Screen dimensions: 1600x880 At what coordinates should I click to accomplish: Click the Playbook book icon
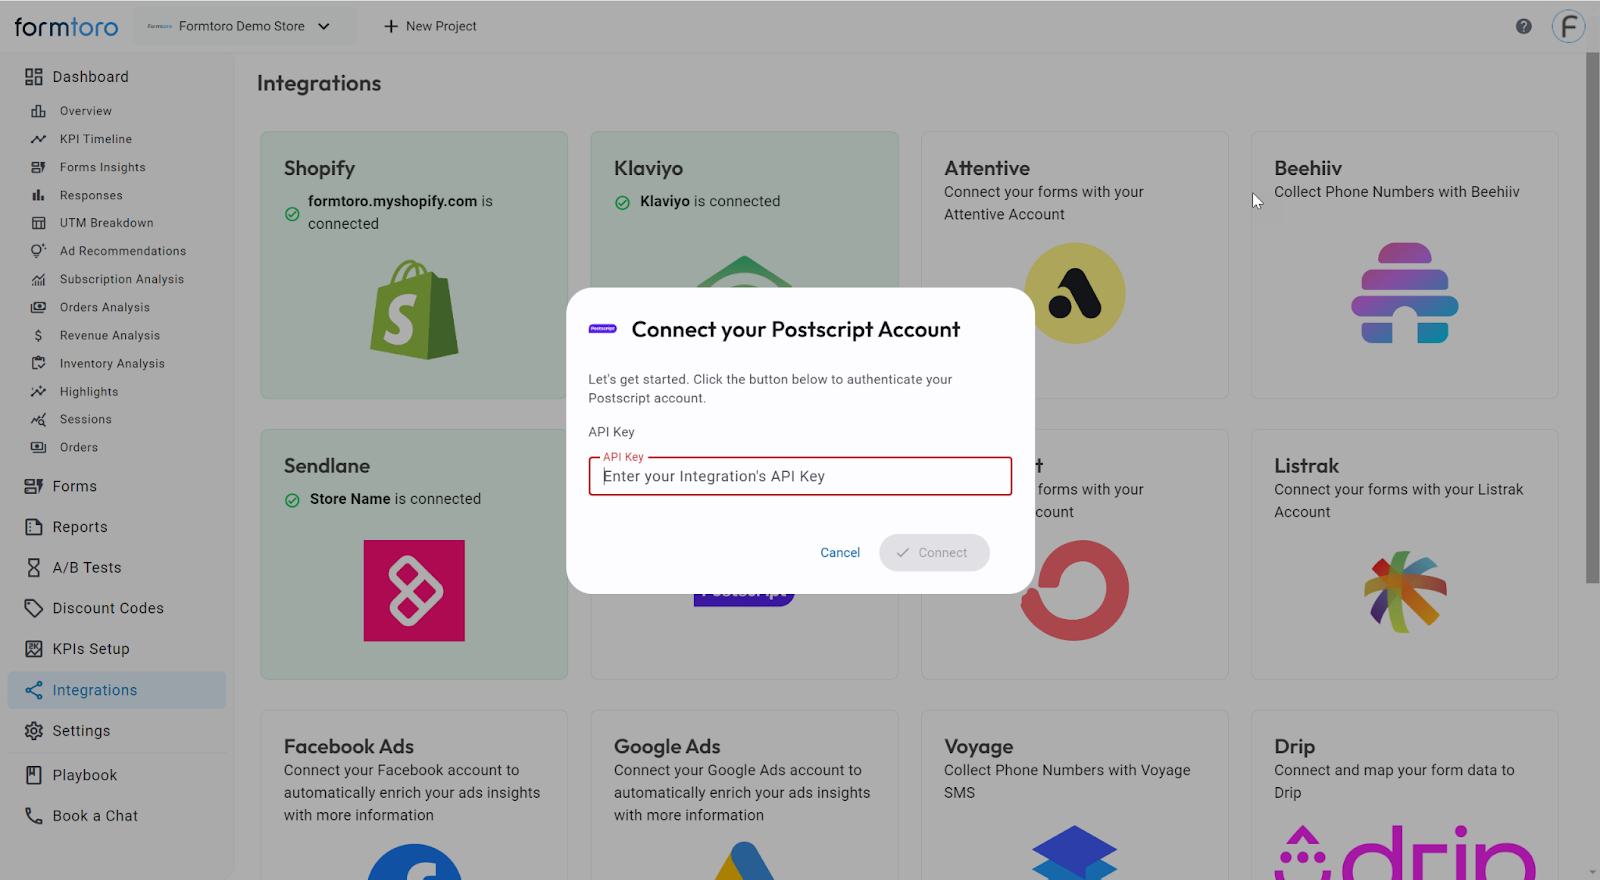point(34,775)
